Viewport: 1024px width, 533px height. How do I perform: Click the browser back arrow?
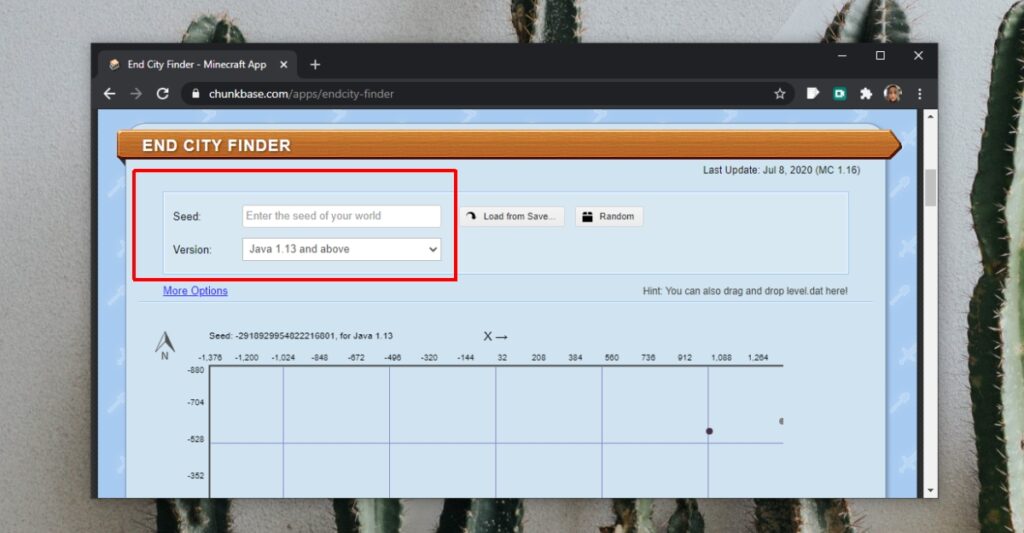click(110, 94)
